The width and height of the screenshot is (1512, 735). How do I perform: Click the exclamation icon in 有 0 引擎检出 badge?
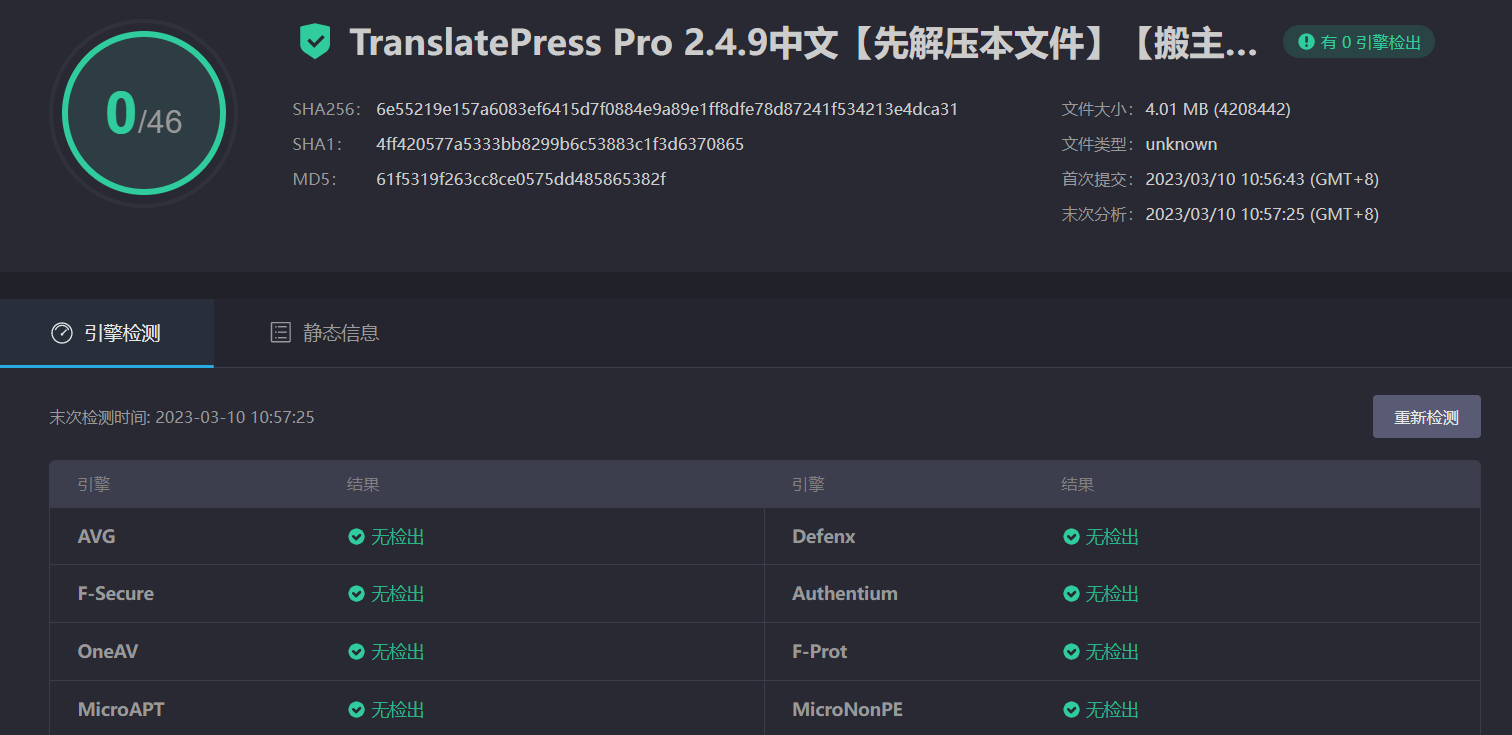click(1306, 42)
